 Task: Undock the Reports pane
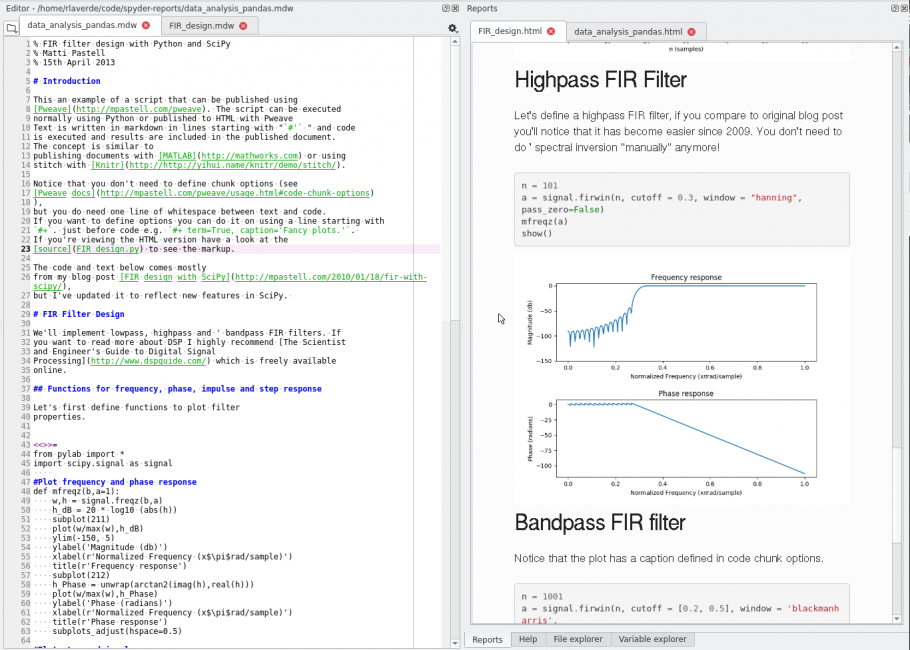coord(895,8)
